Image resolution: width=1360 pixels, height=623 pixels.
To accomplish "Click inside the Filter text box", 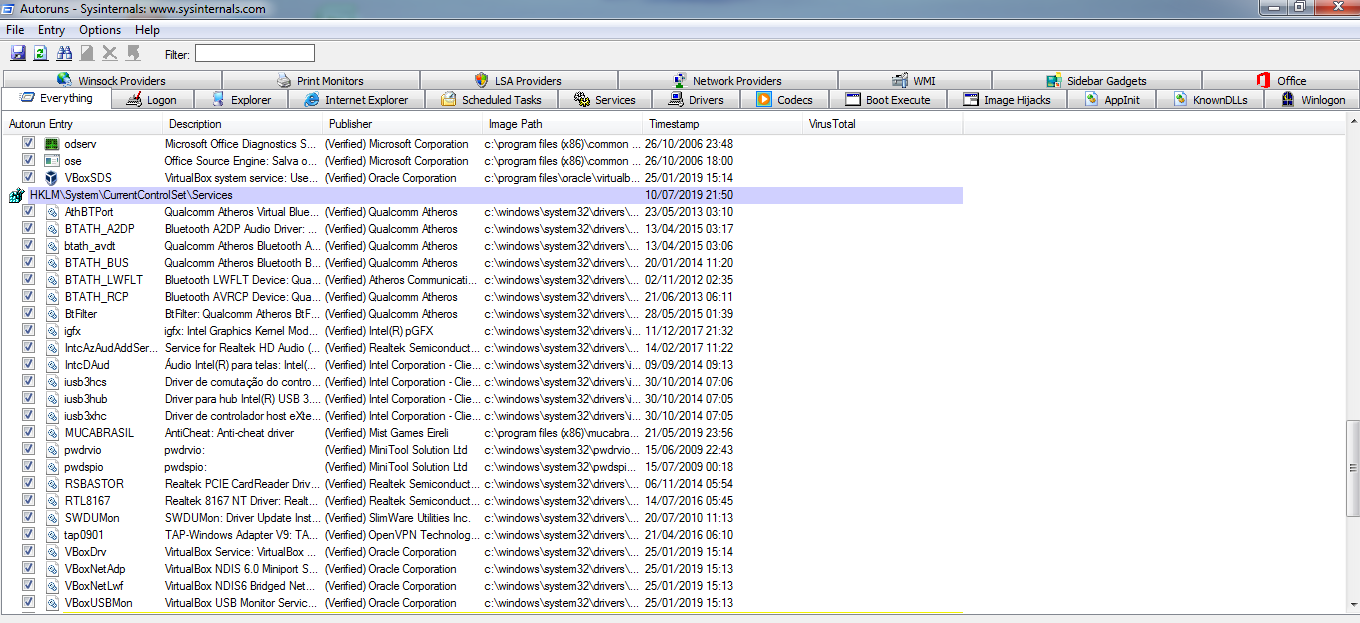I will click(x=254, y=53).
